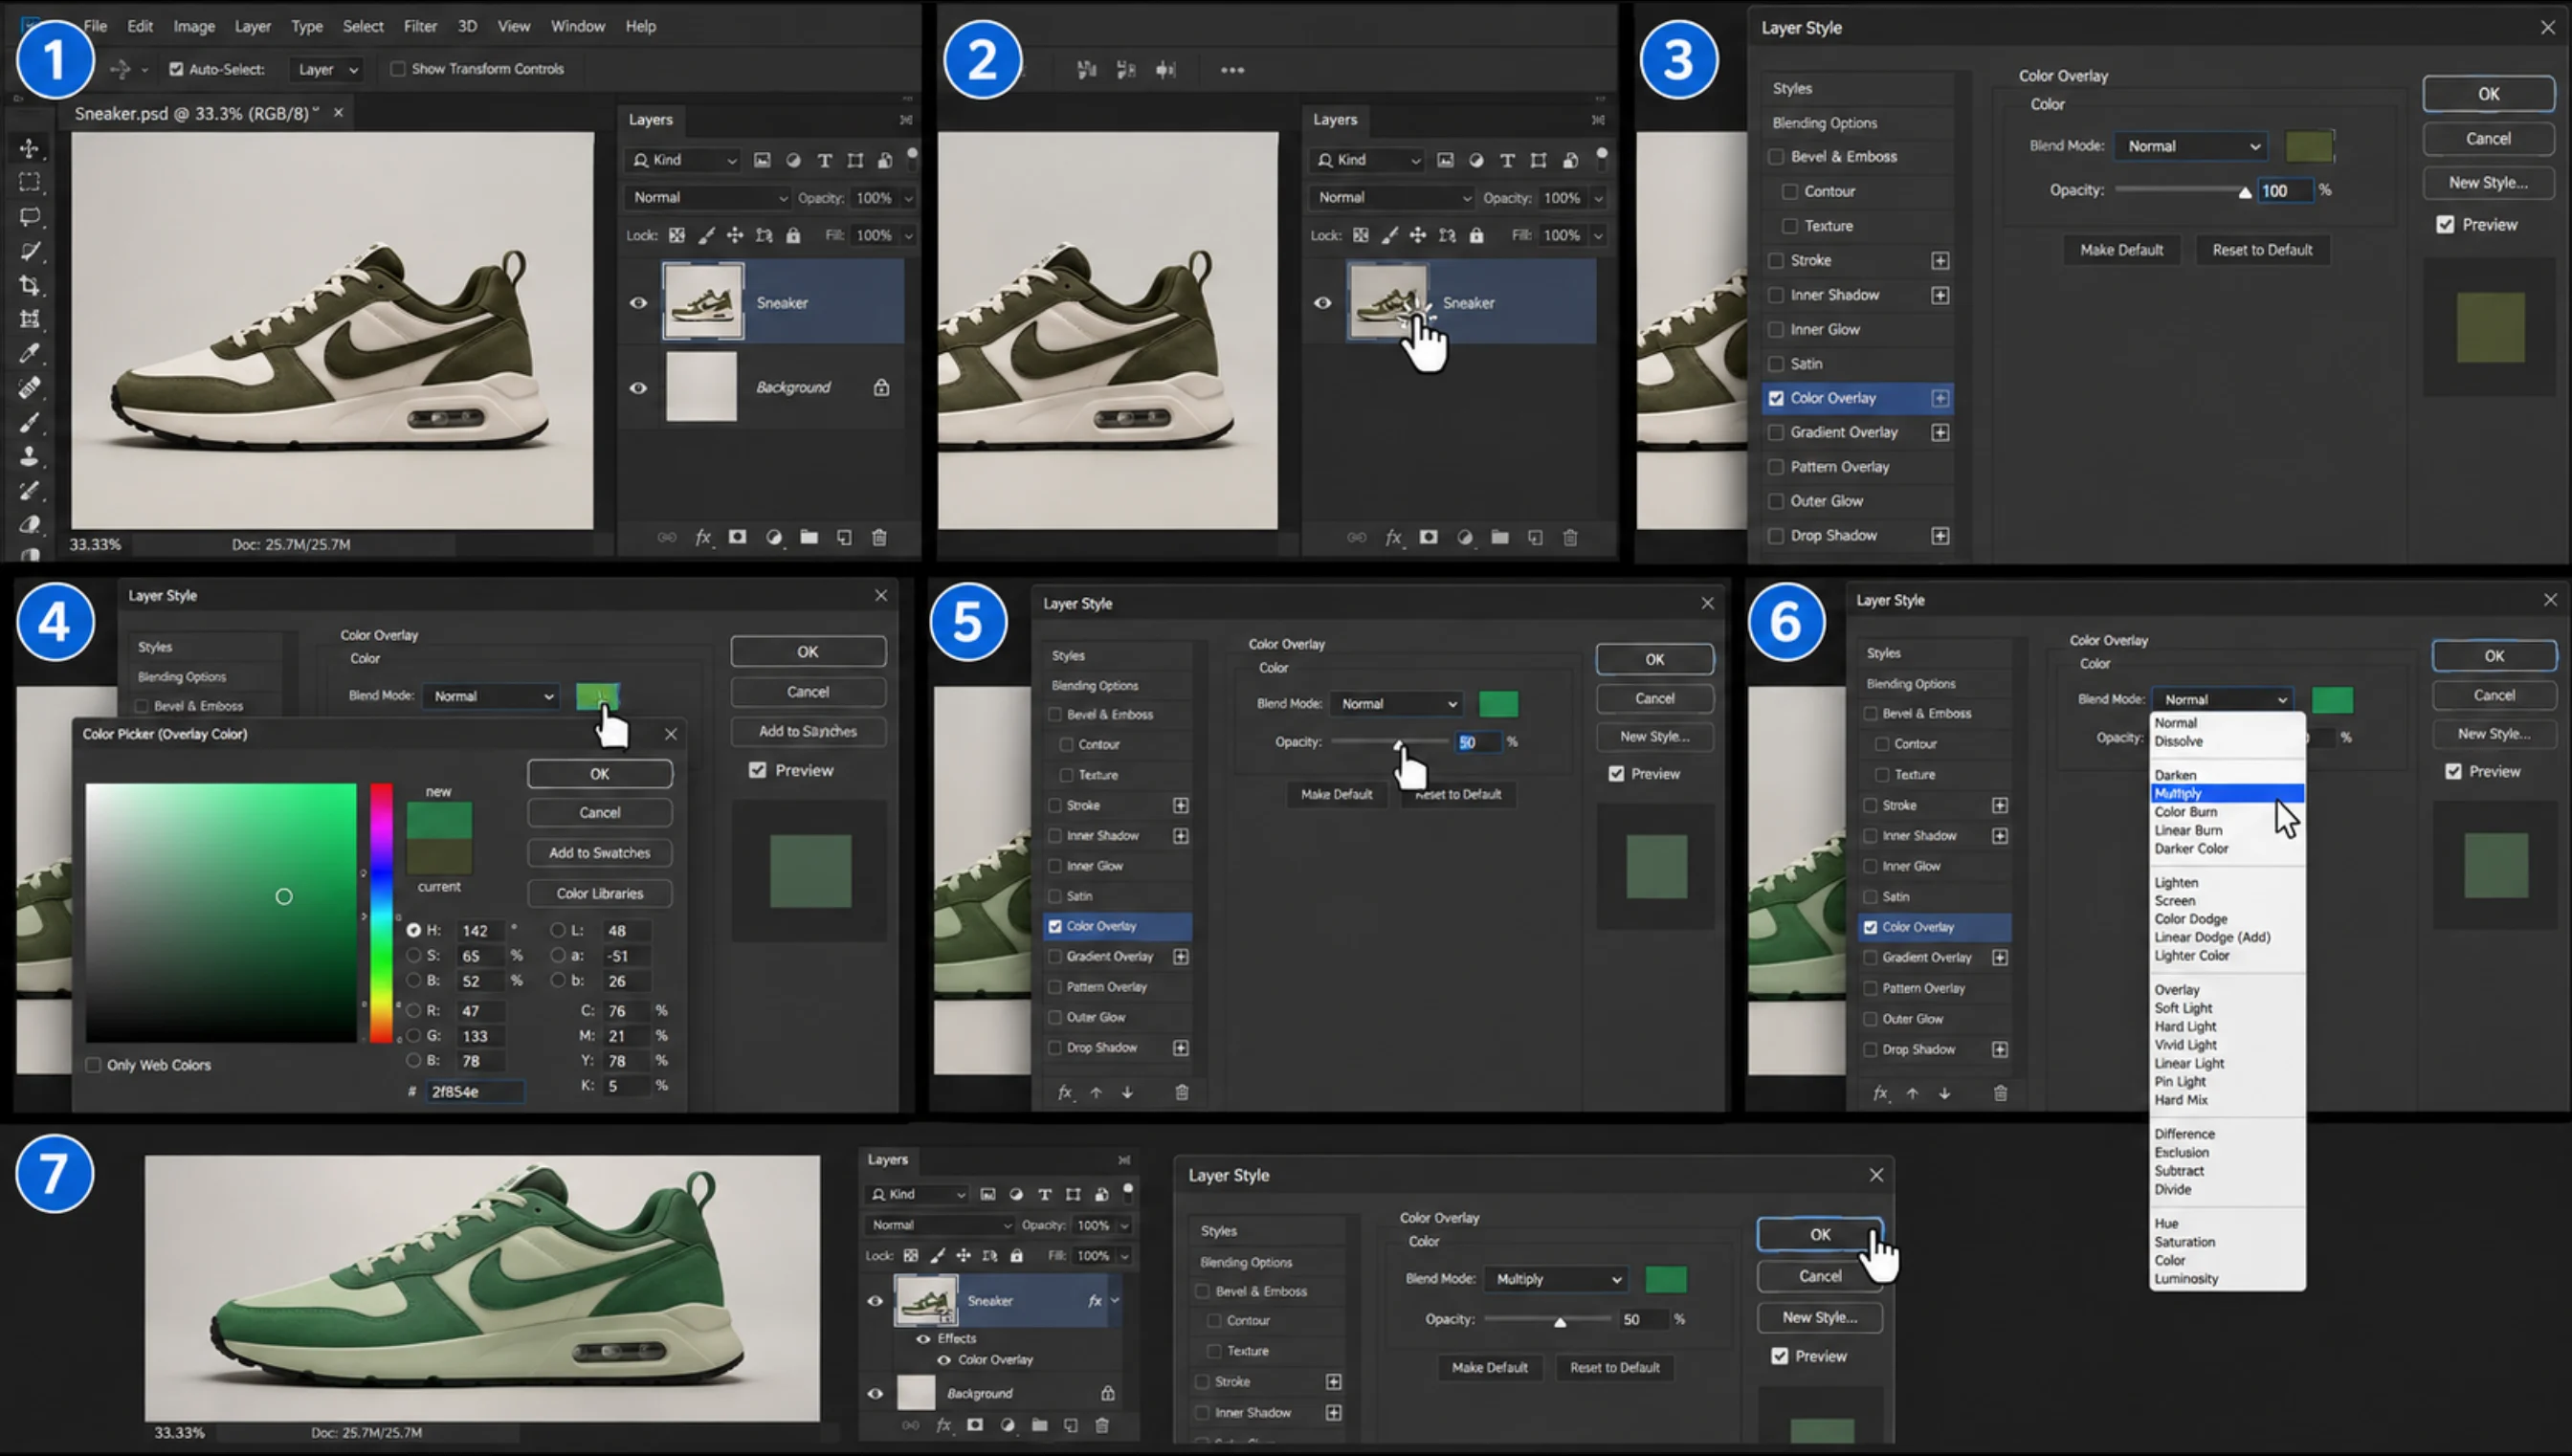Click type layer filter icon beside Sneaker.psd canvas
This screenshot has width=2572, height=1456.
tap(824, 160)
